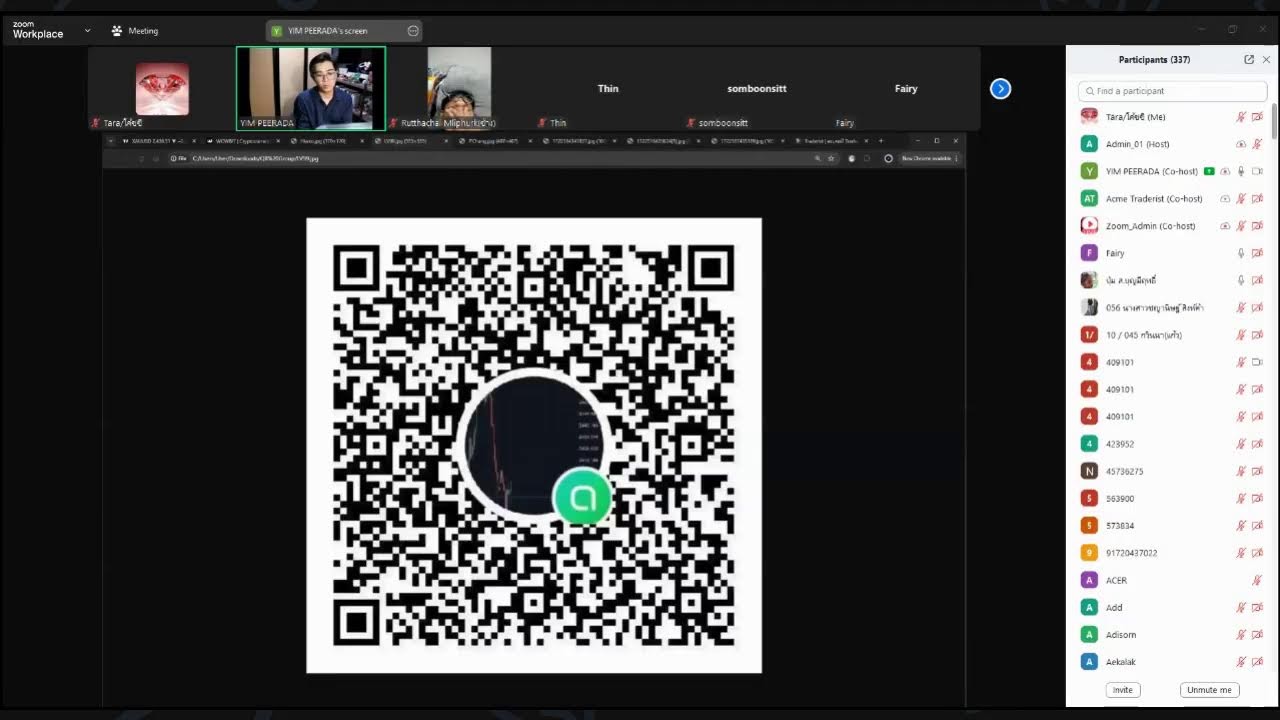The image size is (1280, 720).
Task: Click the camera-off icon for Add
Action: click(1257, 607)
